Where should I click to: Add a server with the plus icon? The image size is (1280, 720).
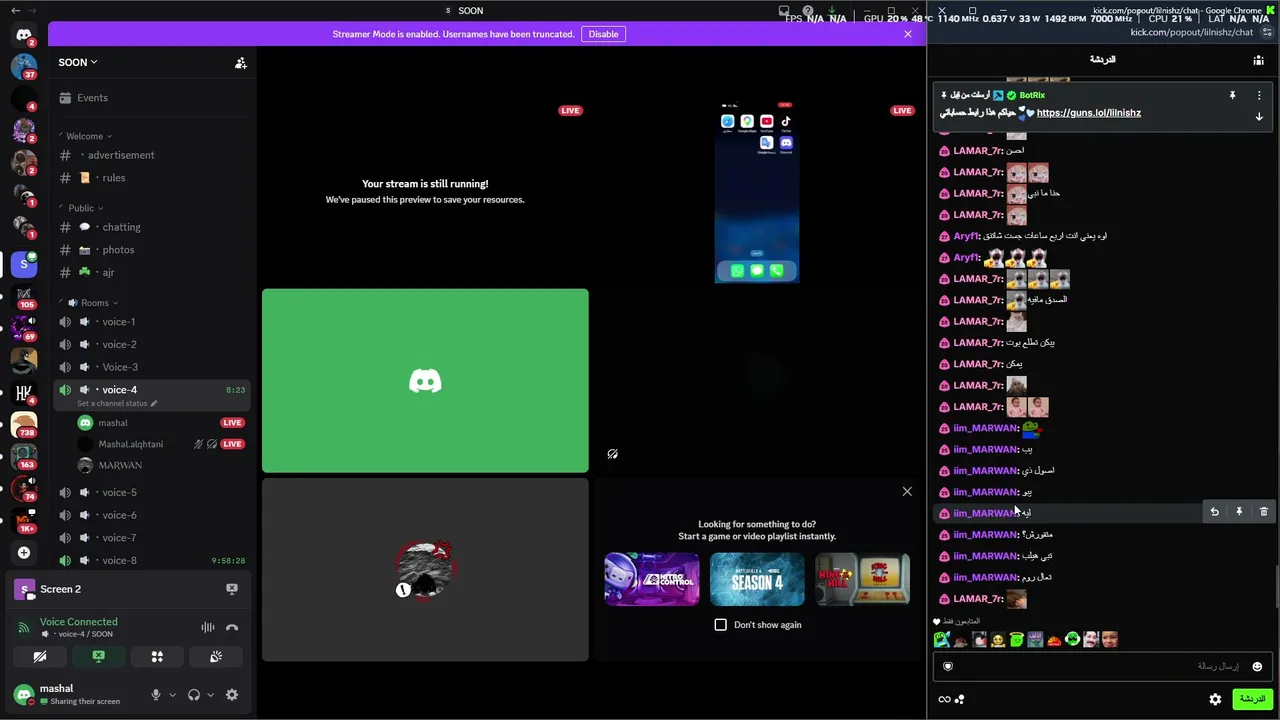click(24, 552)
